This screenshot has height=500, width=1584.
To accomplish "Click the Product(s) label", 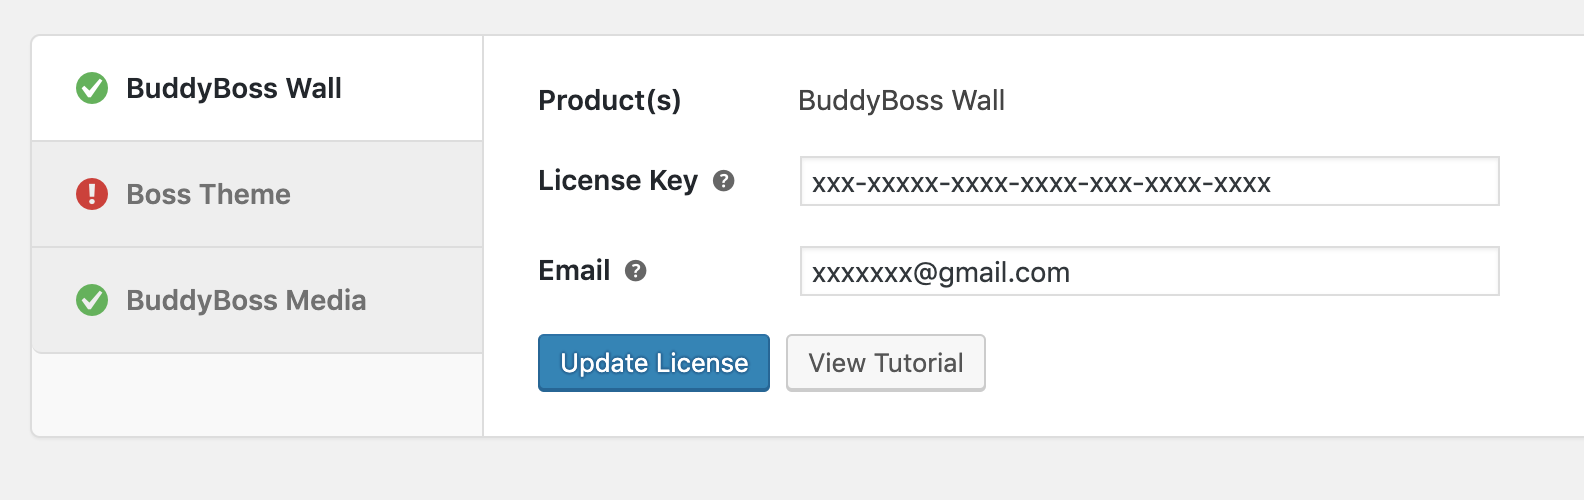I will [610, 100].
